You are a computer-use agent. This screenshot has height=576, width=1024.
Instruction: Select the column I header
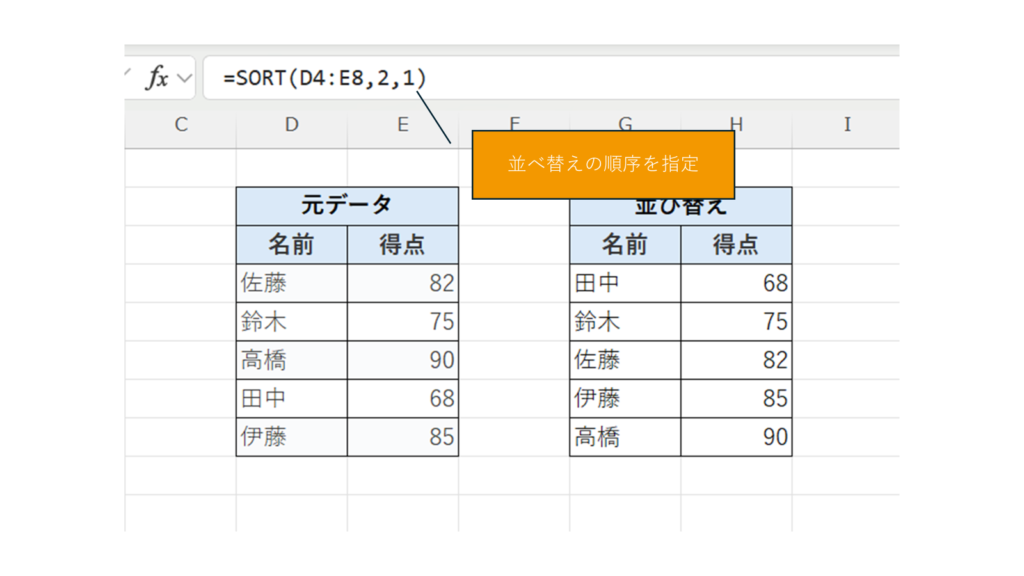pyautogui.click(x=847, y=125)
